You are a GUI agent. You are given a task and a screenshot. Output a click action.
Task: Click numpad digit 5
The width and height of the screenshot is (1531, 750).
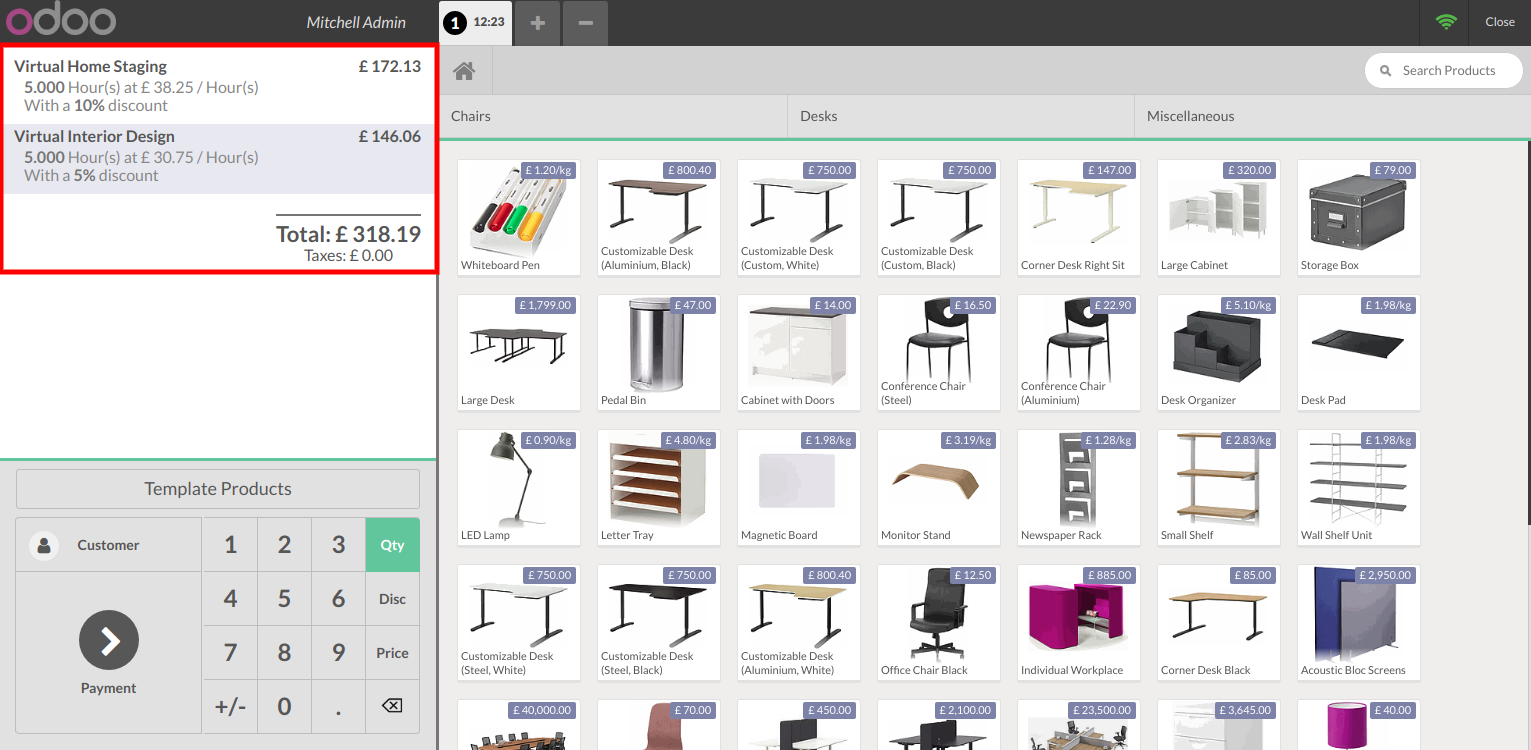tap(284, 599)
